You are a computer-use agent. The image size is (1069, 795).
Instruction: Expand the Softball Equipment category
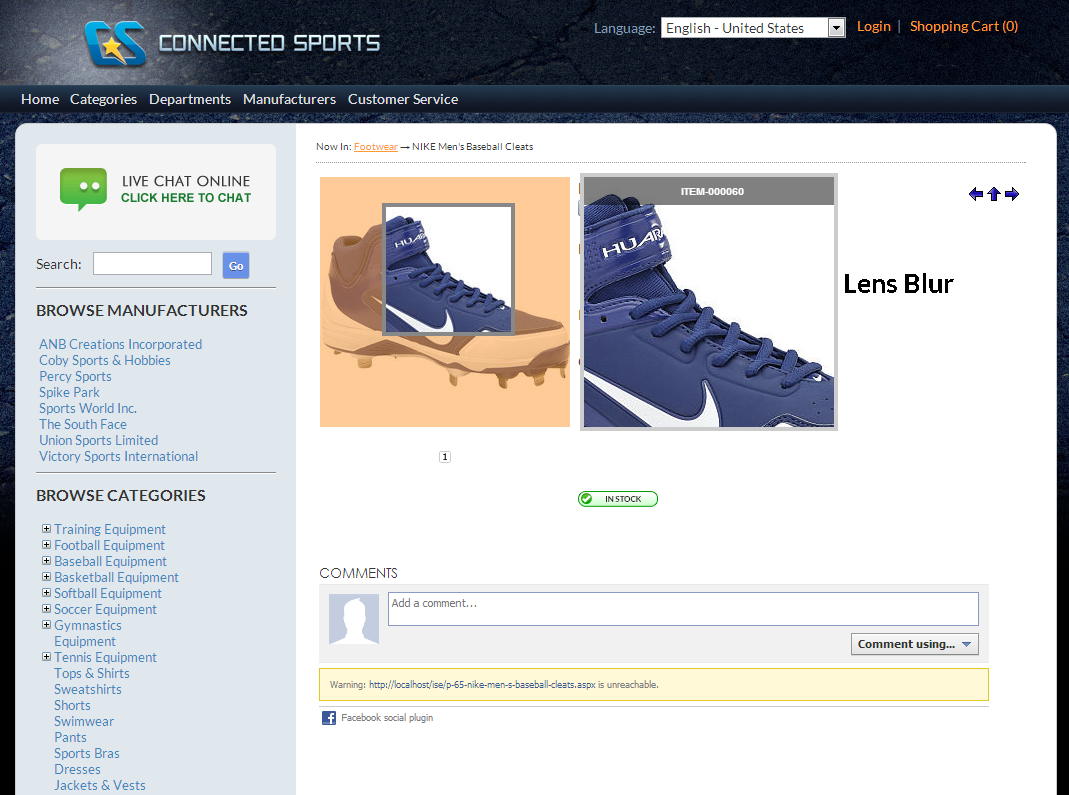coord(46,593)
